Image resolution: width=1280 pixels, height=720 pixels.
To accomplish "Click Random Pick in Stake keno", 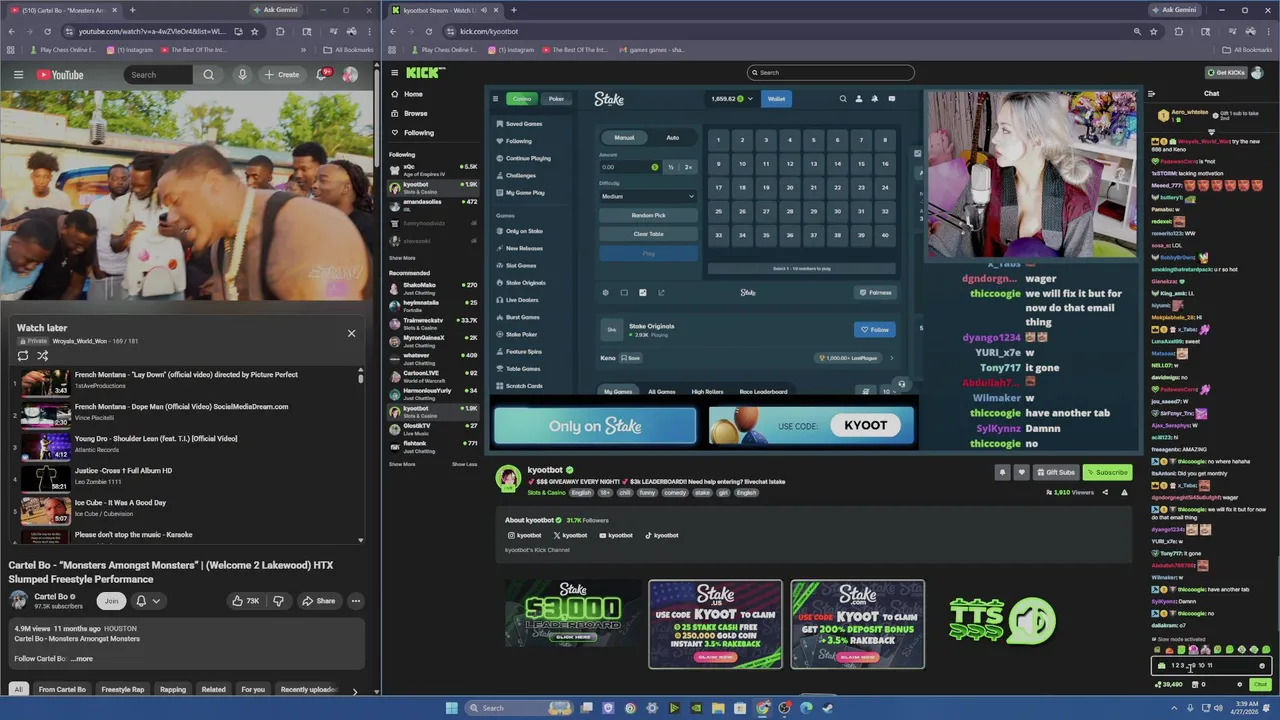I will pyautogui.click(x=648, y=215).
